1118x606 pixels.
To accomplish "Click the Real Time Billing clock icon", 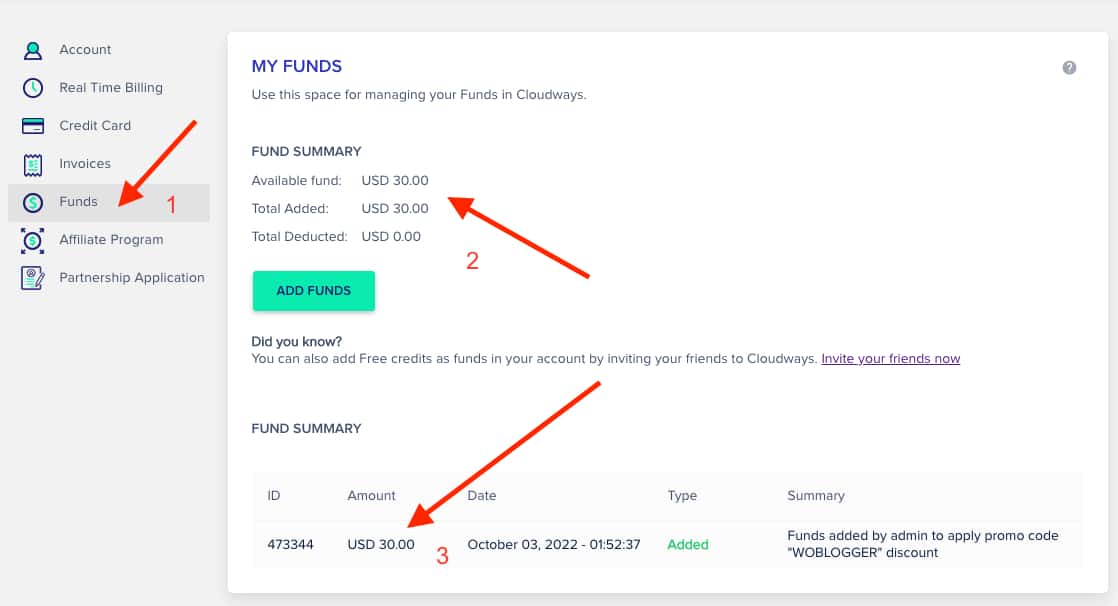I will 33,88.
